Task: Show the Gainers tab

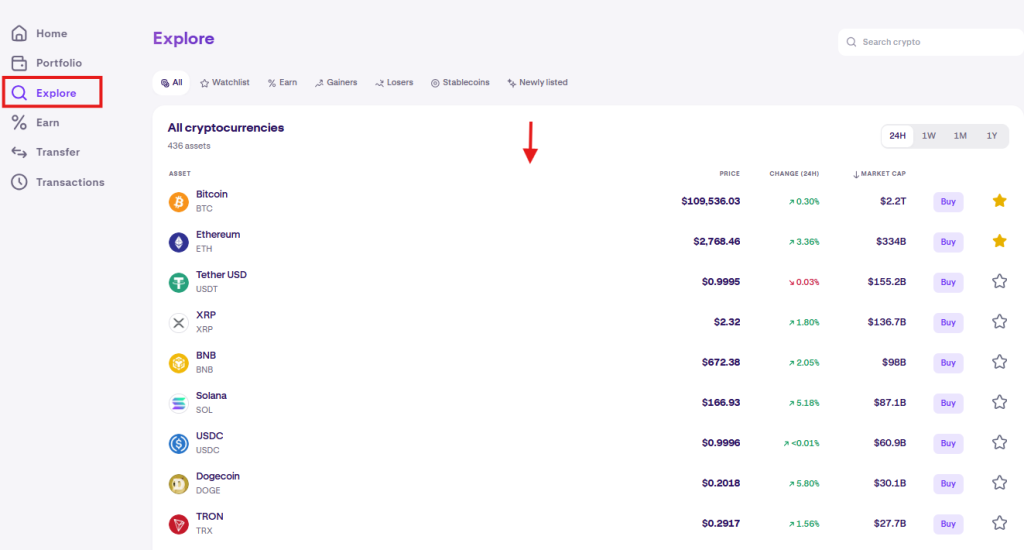Action: point(336,83)
